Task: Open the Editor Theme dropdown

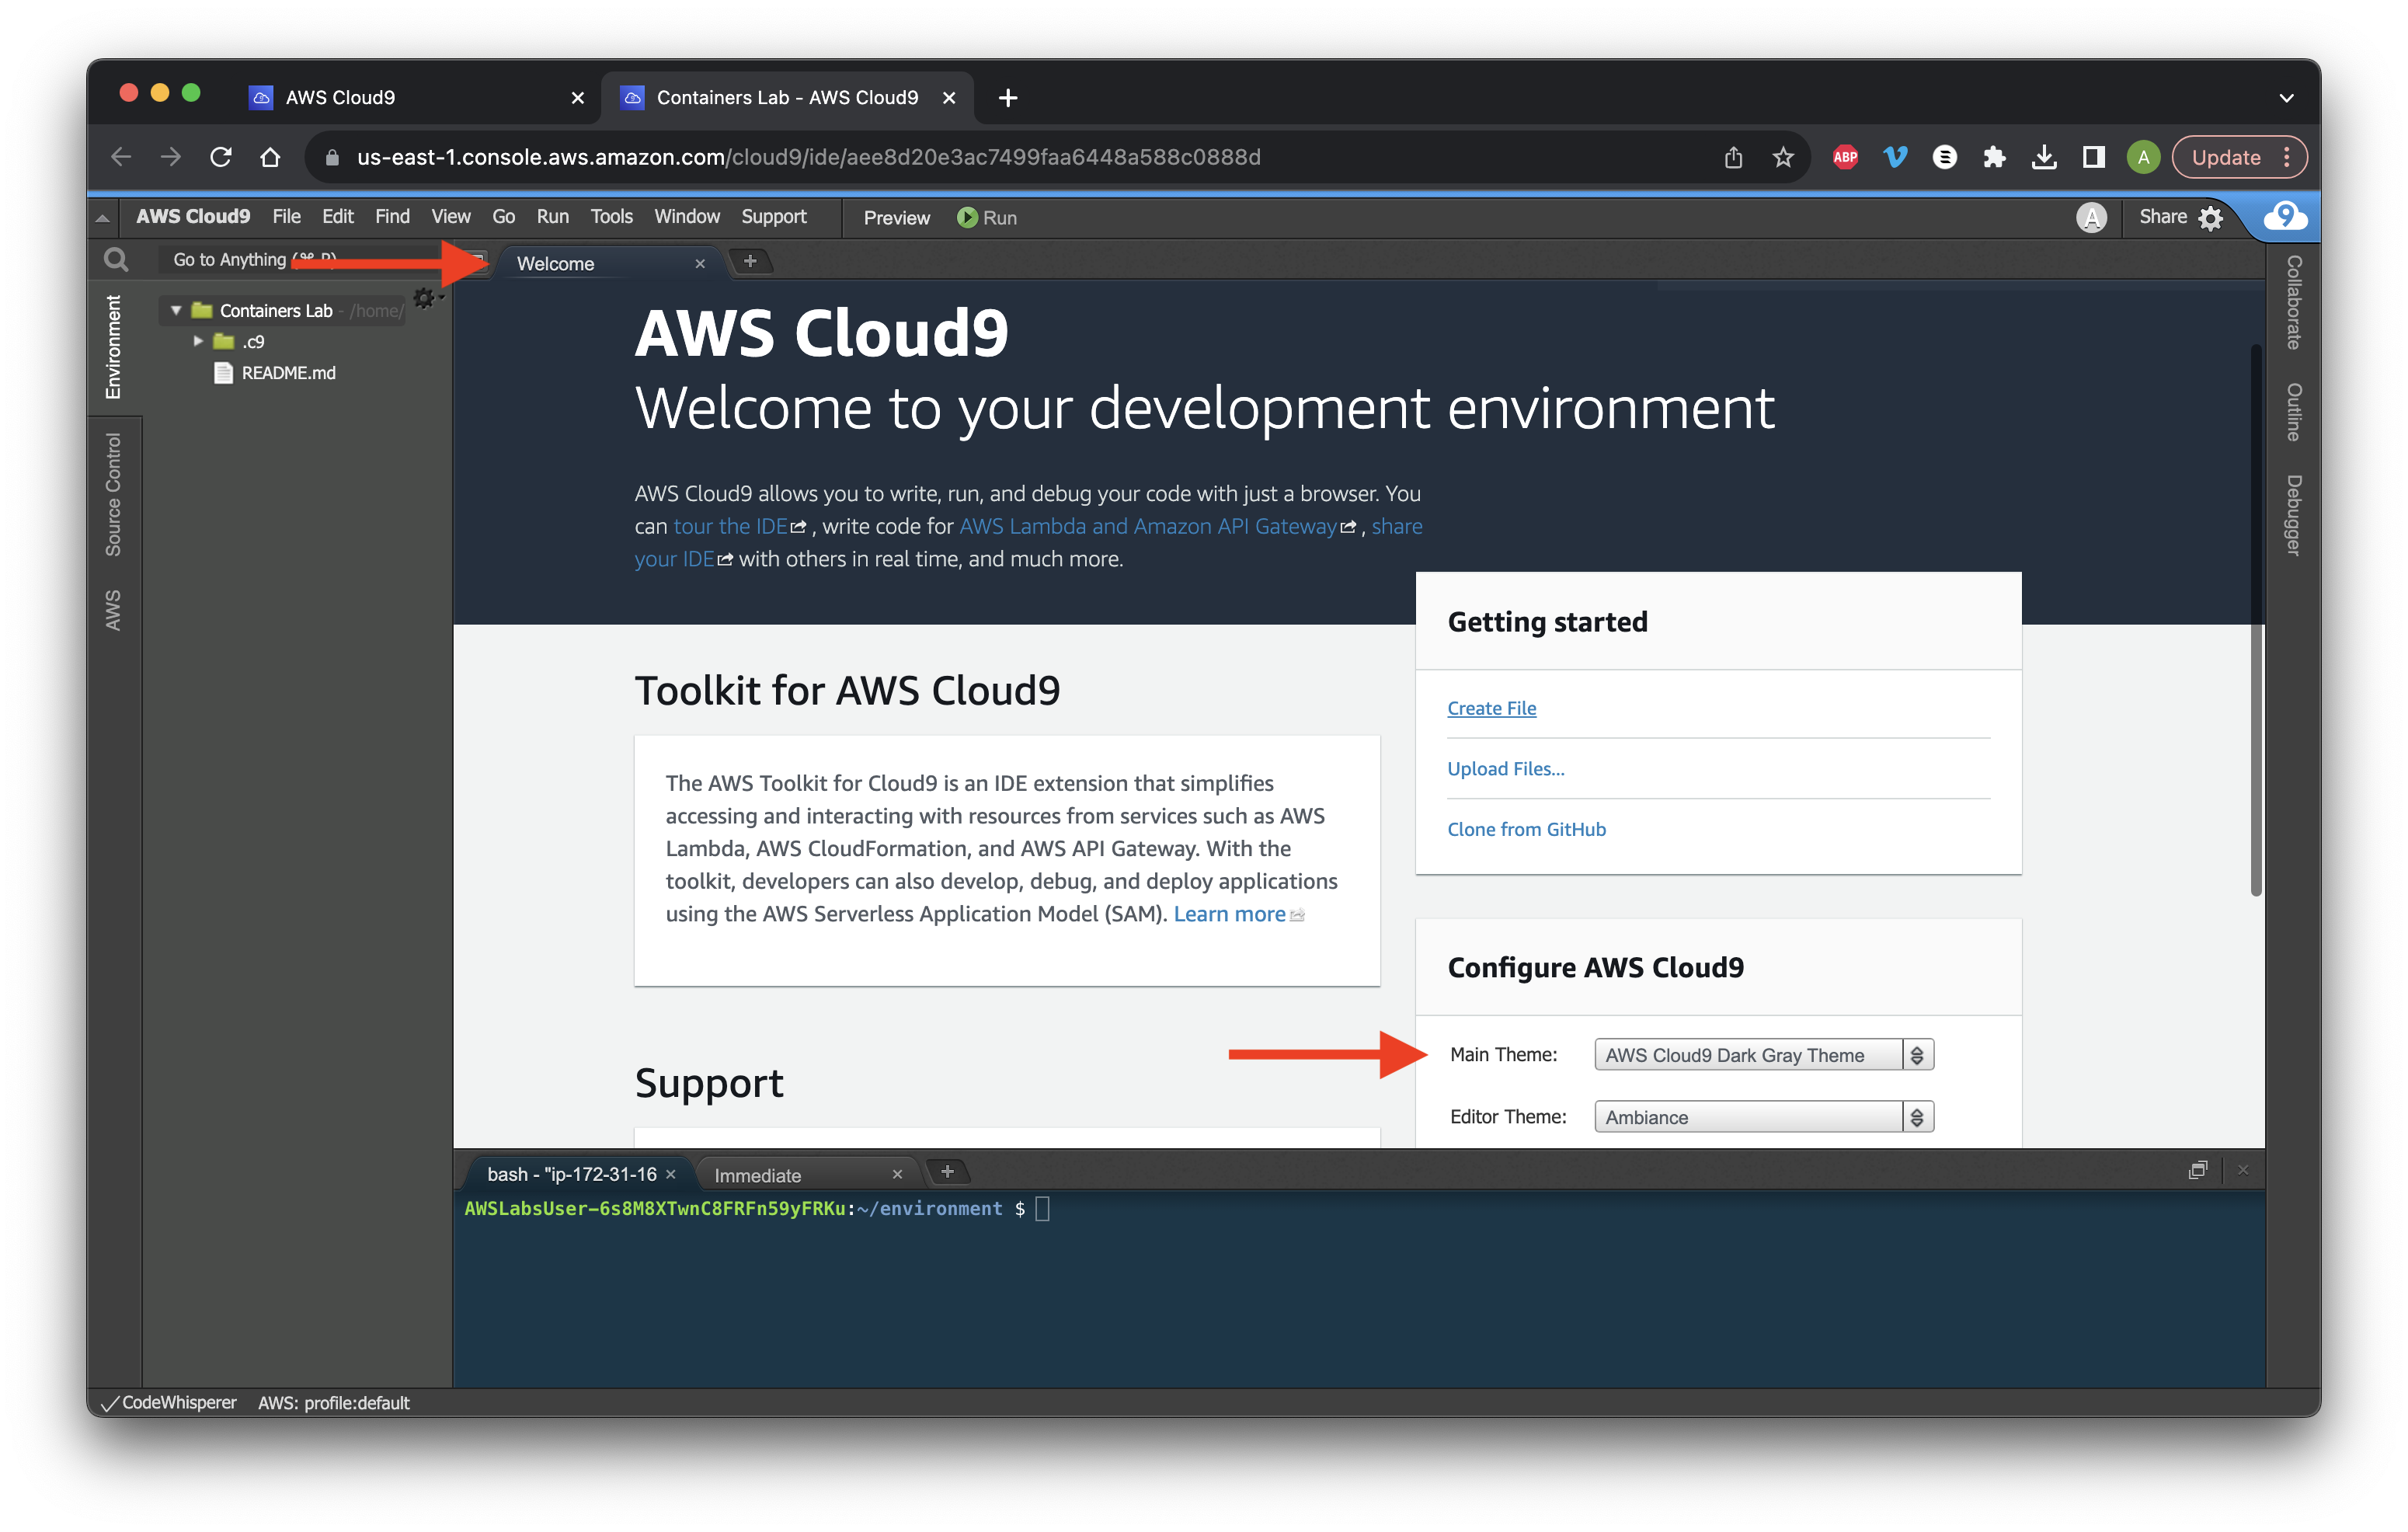Action: pos(1764,1117)
